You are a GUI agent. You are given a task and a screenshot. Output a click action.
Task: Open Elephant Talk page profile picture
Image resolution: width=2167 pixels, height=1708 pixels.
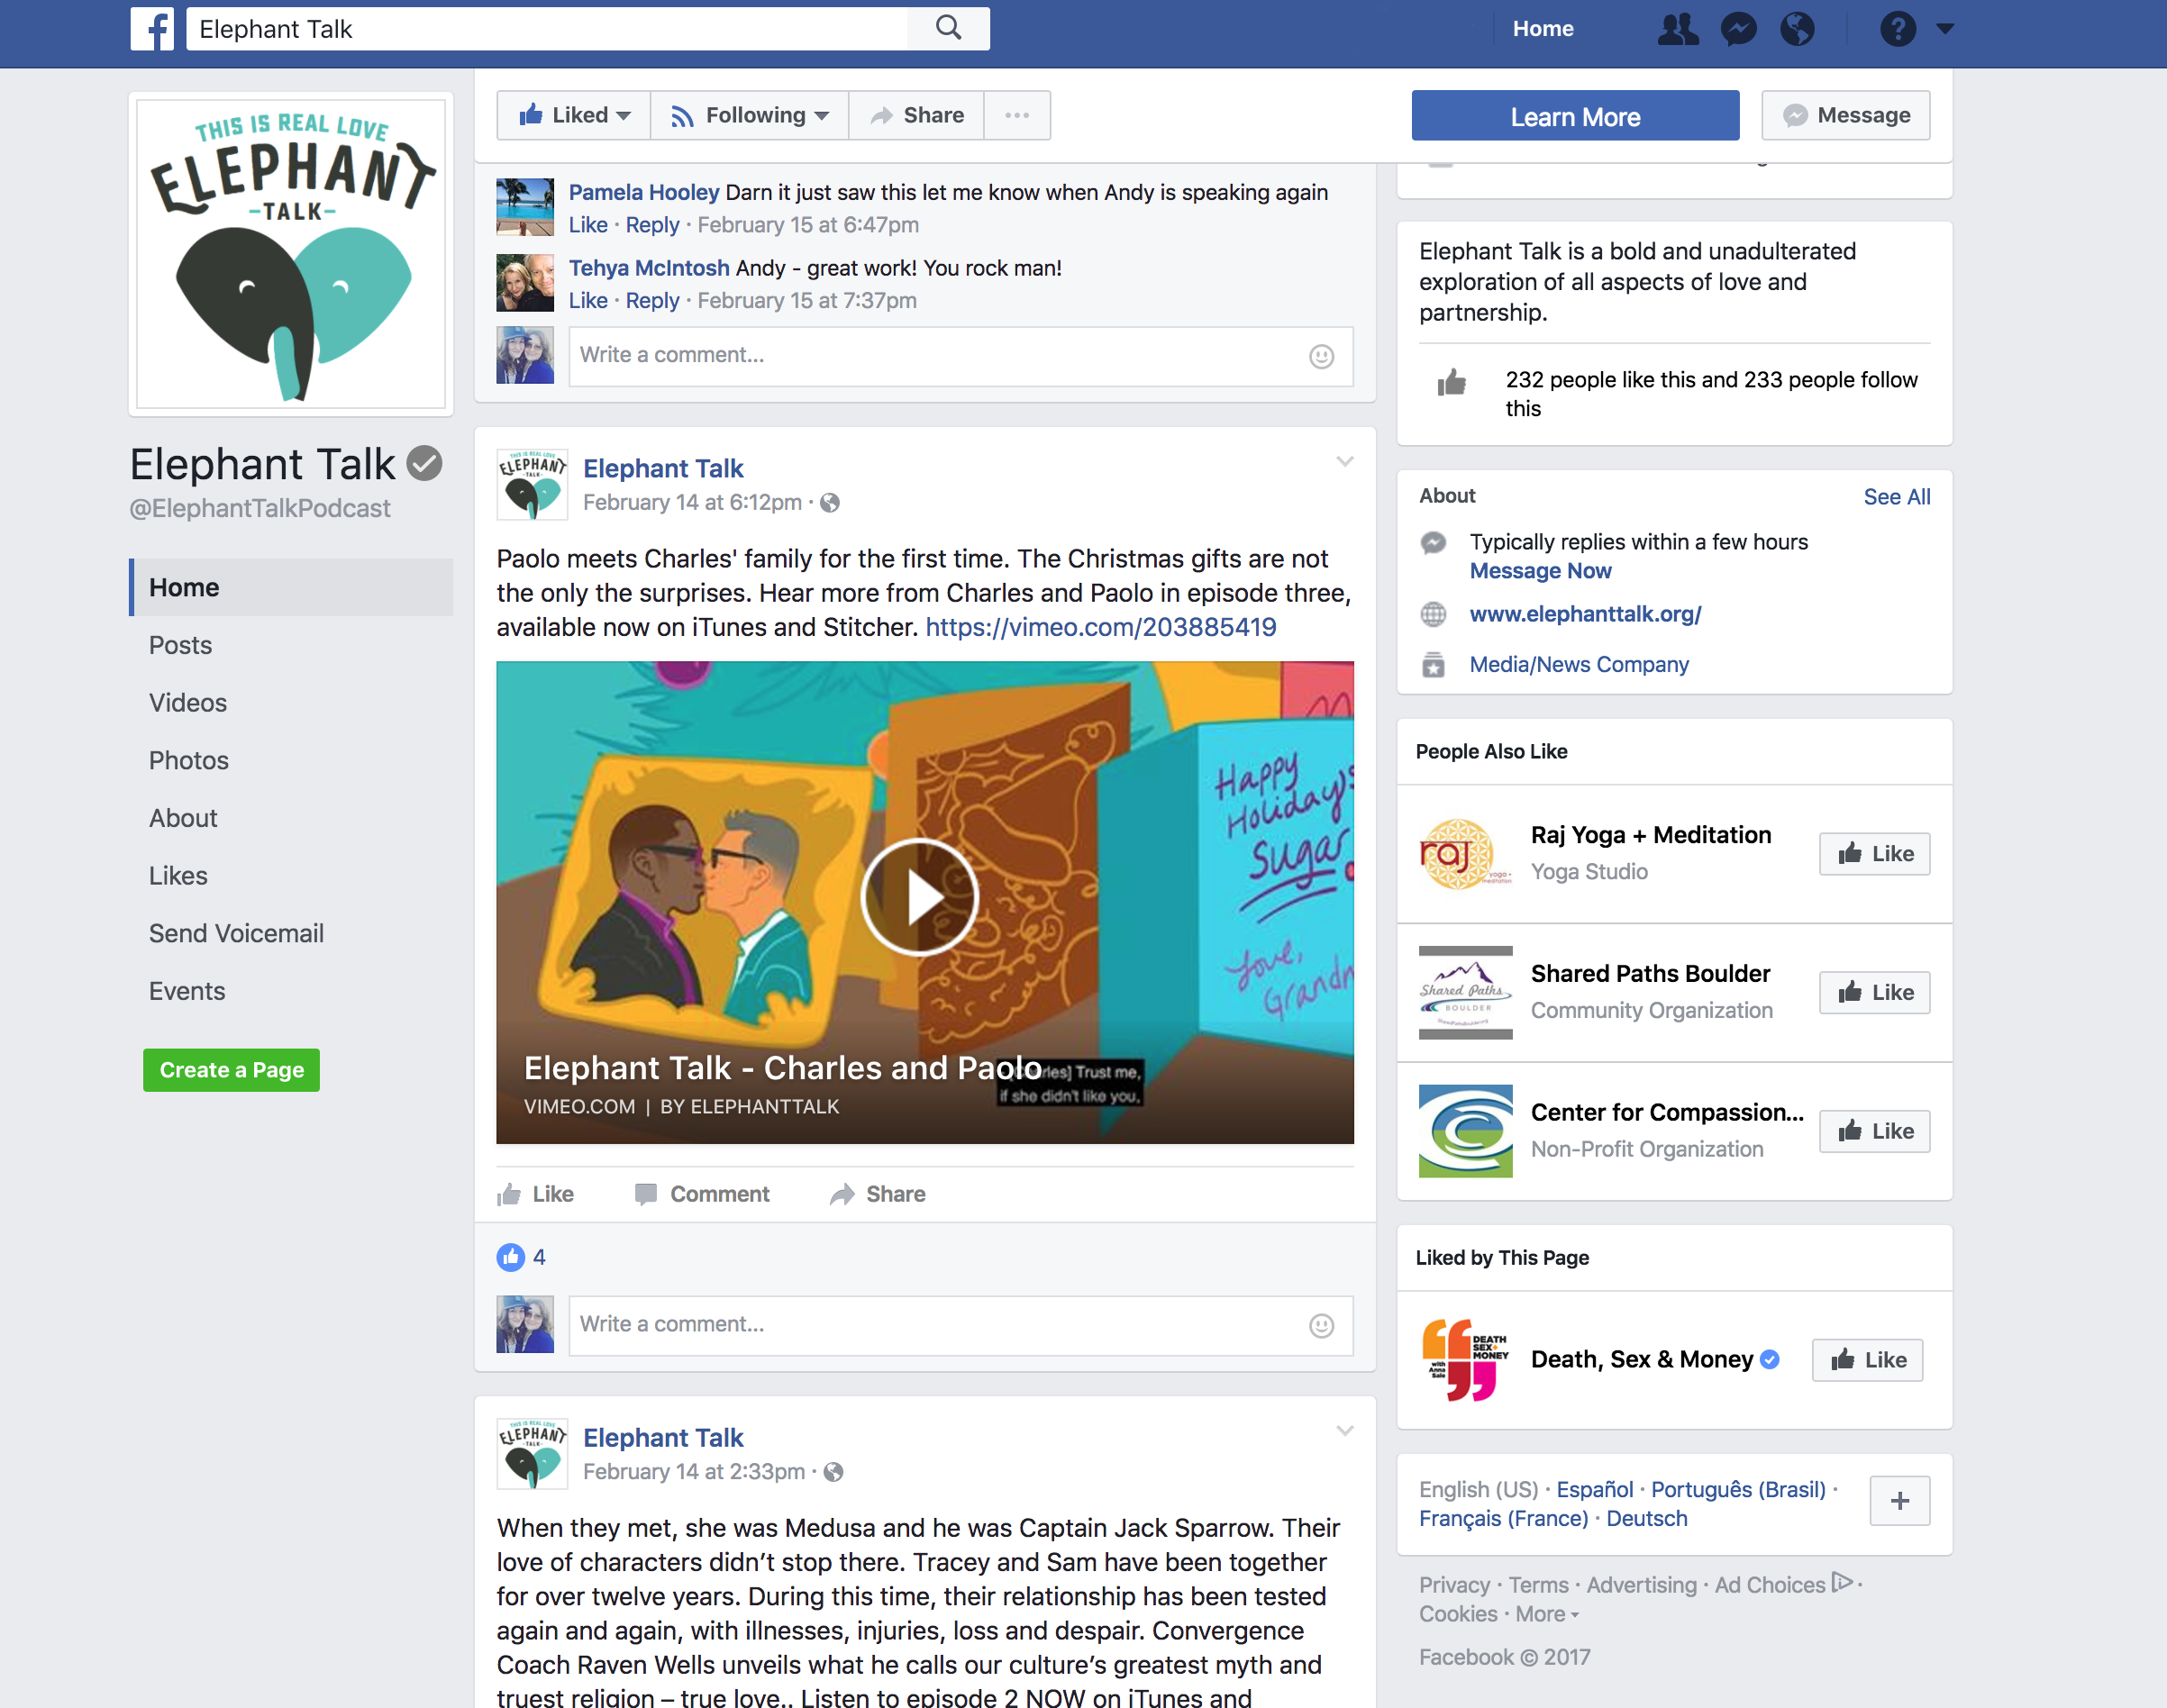point(291,254)
